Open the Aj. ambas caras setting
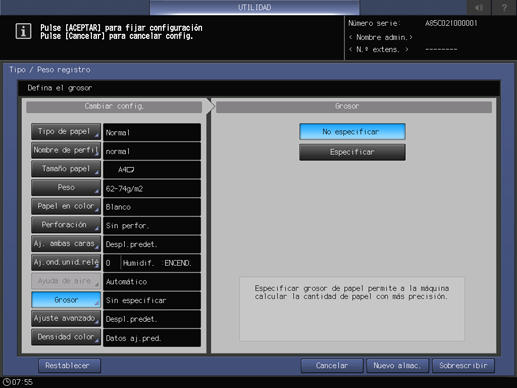Viewport: 517px width, 388px height. click(66, 244)
